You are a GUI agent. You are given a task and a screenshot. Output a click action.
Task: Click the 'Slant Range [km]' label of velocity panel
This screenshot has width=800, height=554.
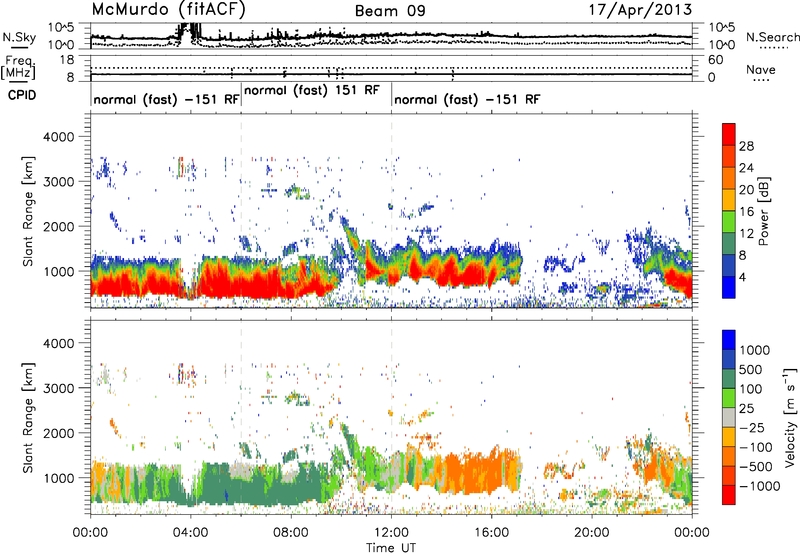tap(28, 417)
